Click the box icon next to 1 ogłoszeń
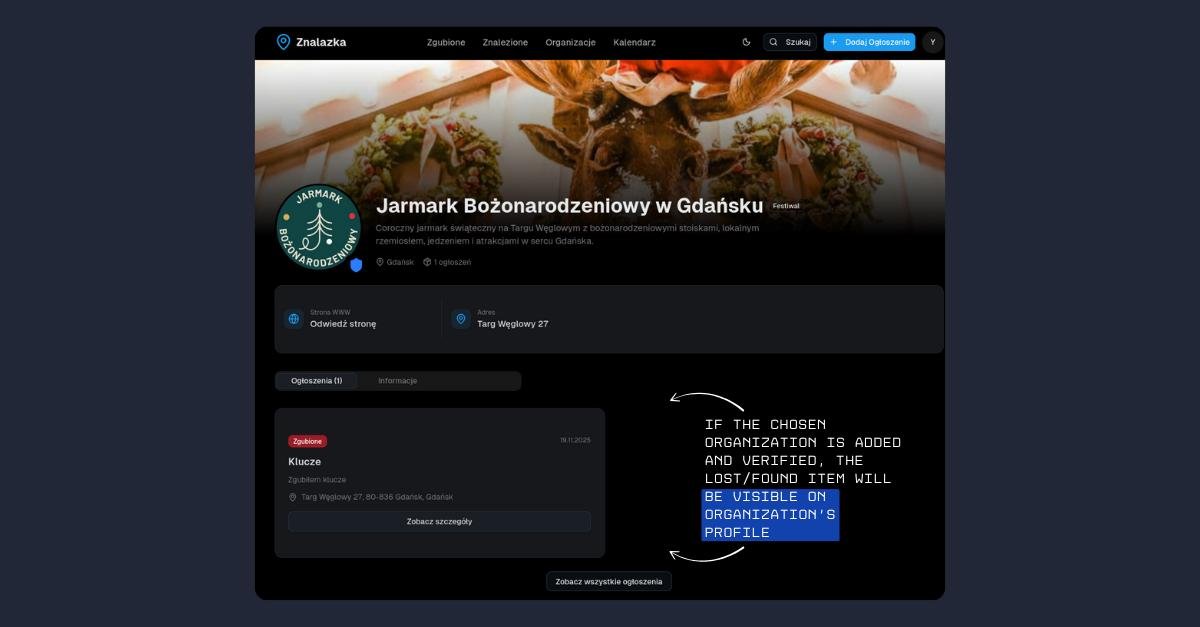The height and width of the screenshot is (627, 1200). (x=427, y=262)
